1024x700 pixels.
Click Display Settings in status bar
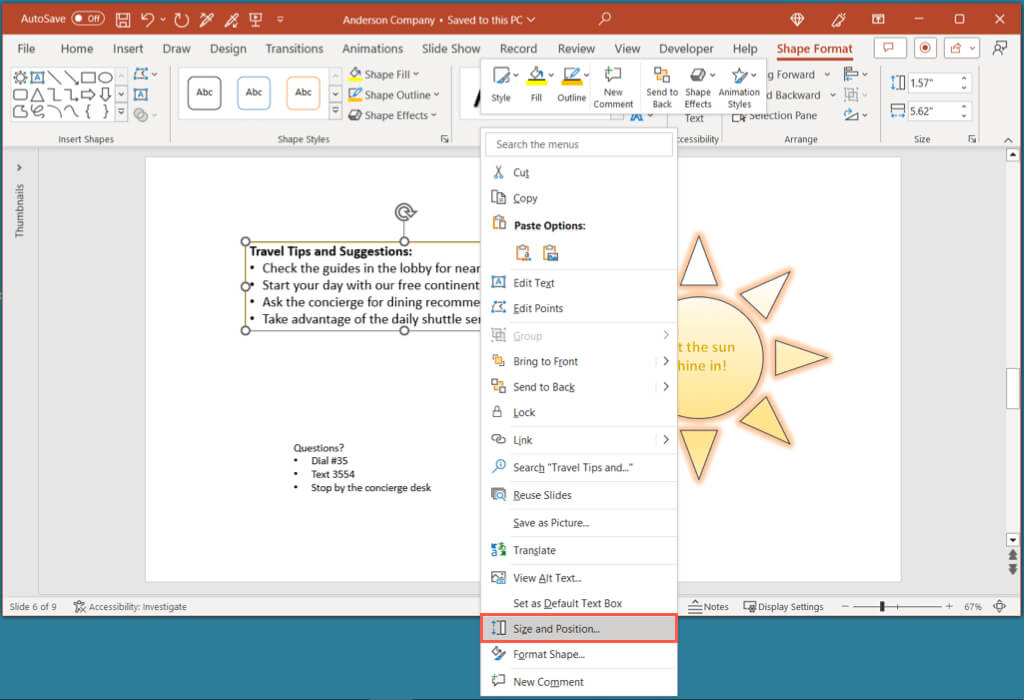783,606
